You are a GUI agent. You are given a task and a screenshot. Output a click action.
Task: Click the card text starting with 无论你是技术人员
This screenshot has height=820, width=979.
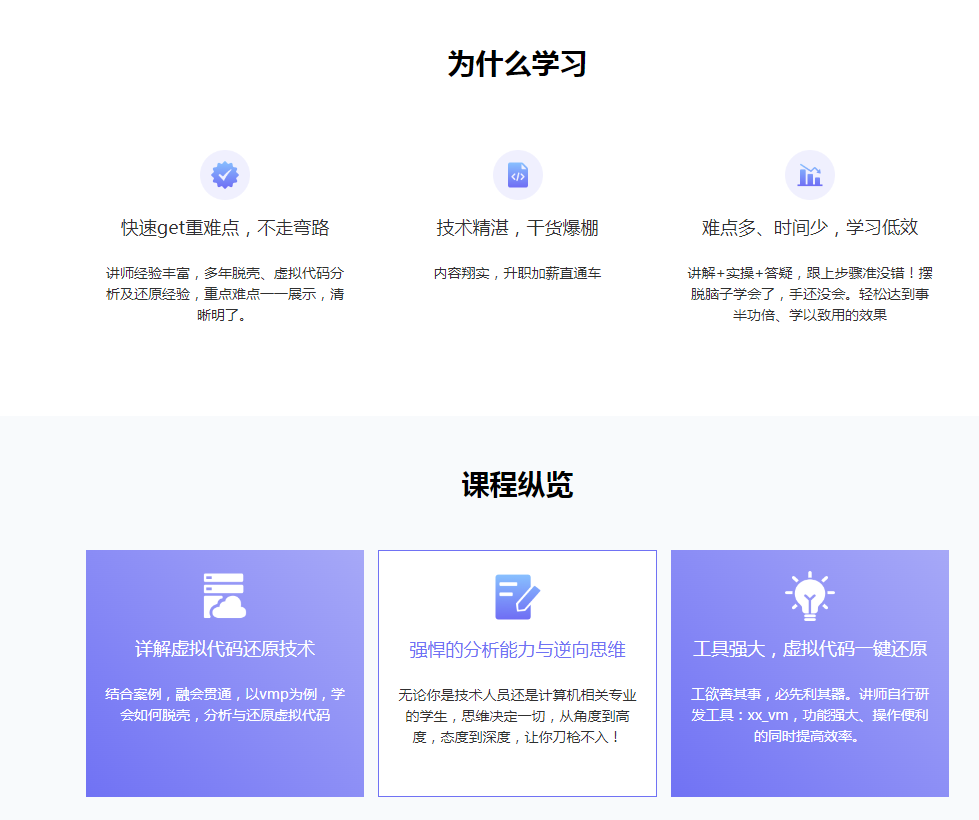(517, 716)
